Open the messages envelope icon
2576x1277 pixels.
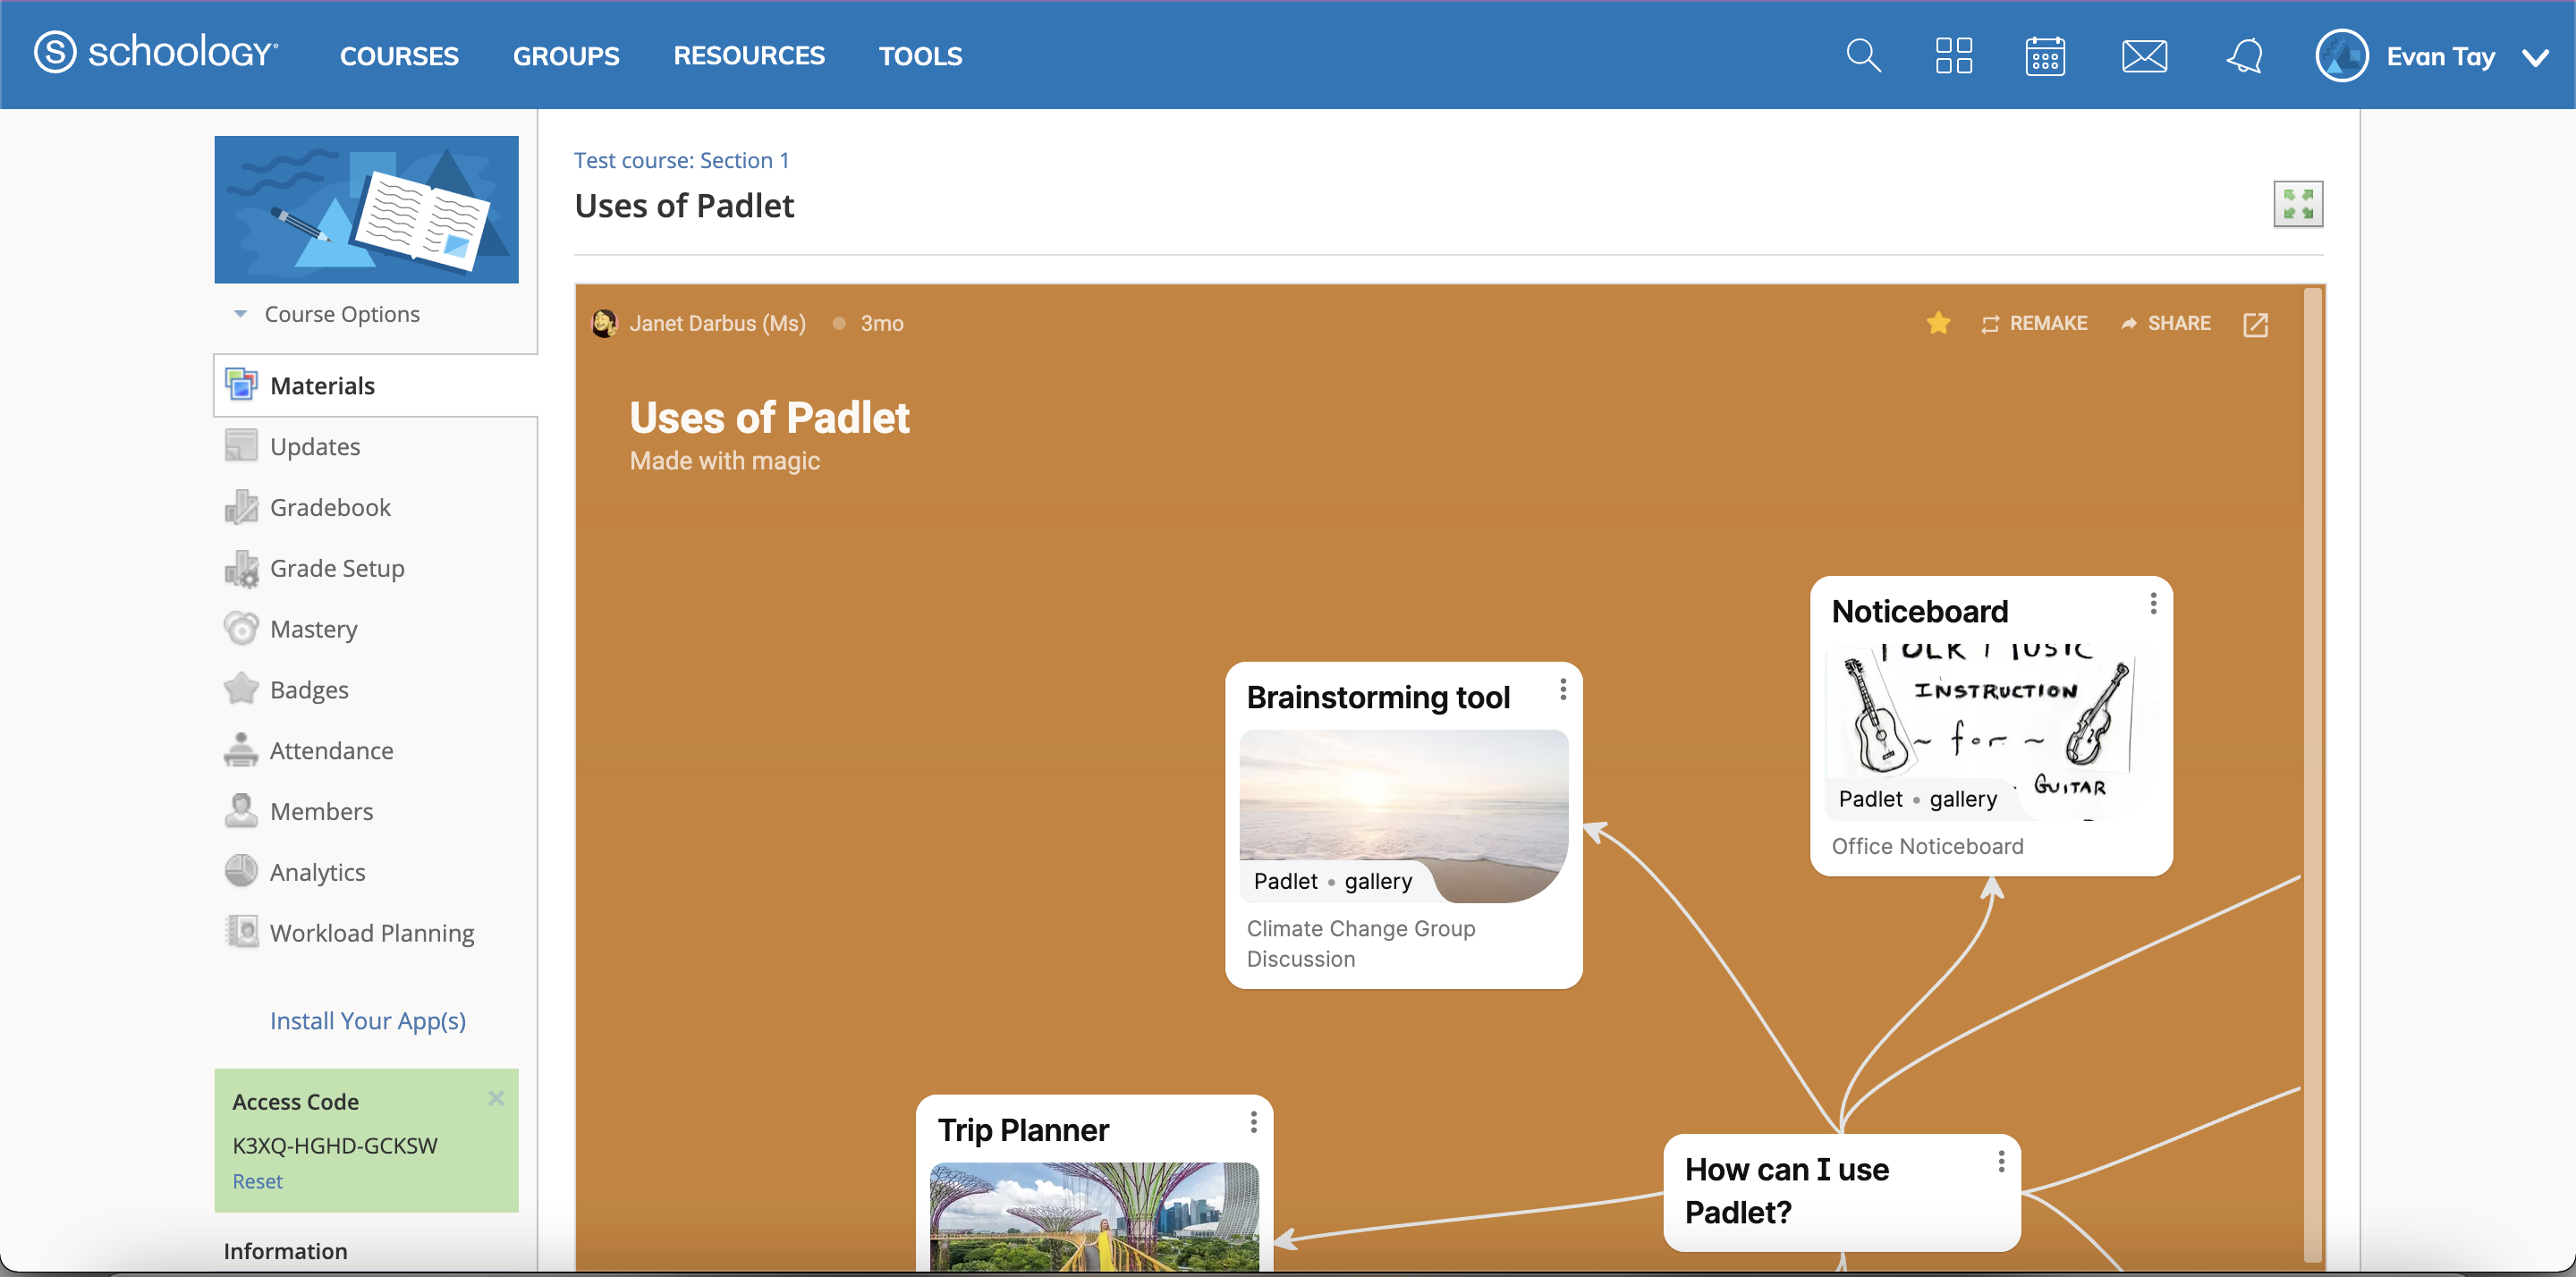click(2144, 56)
